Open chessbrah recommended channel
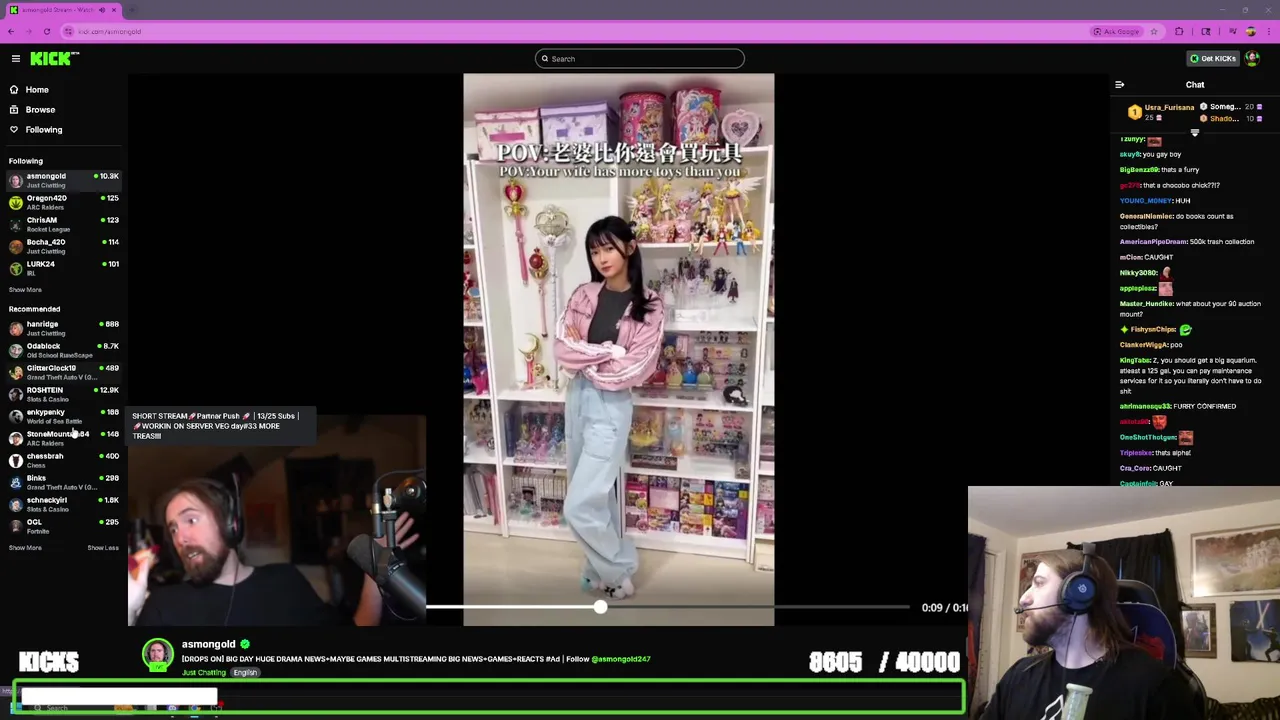The height and width of the screenshot is (720, 1280). point(63,460)
